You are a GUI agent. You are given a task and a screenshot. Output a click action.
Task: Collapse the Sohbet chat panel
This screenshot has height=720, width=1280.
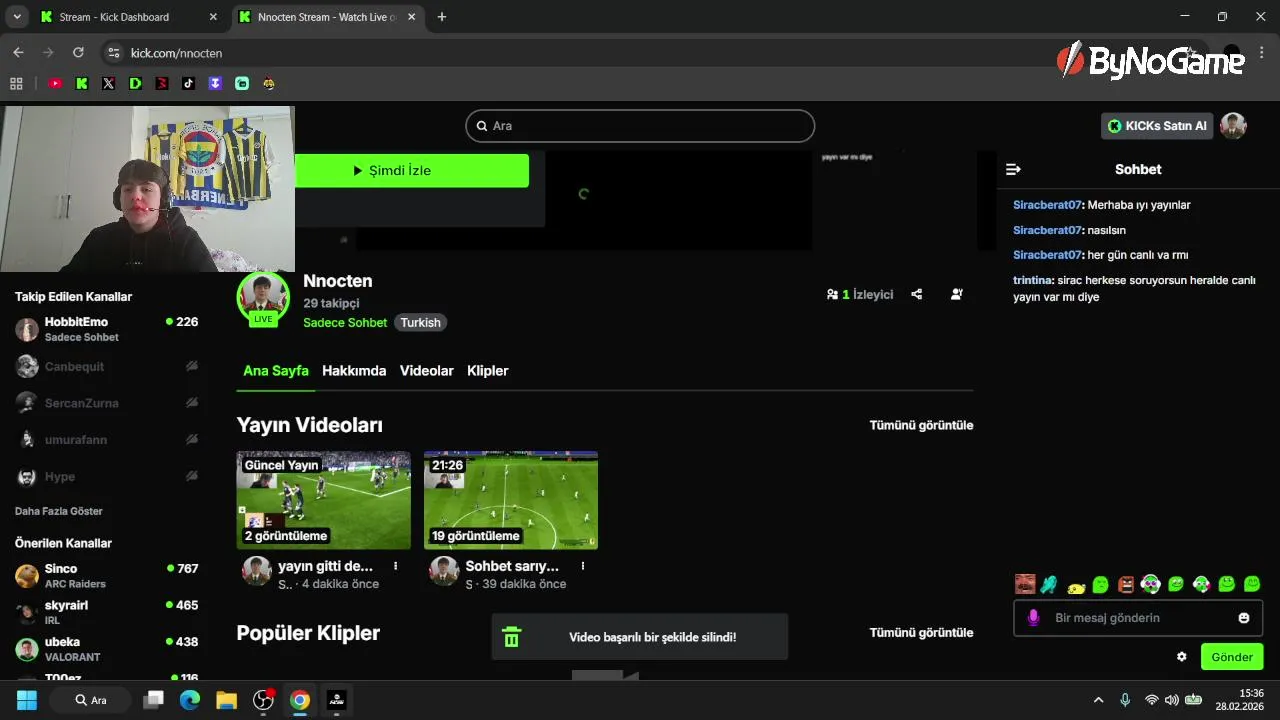pos(1013,169)
